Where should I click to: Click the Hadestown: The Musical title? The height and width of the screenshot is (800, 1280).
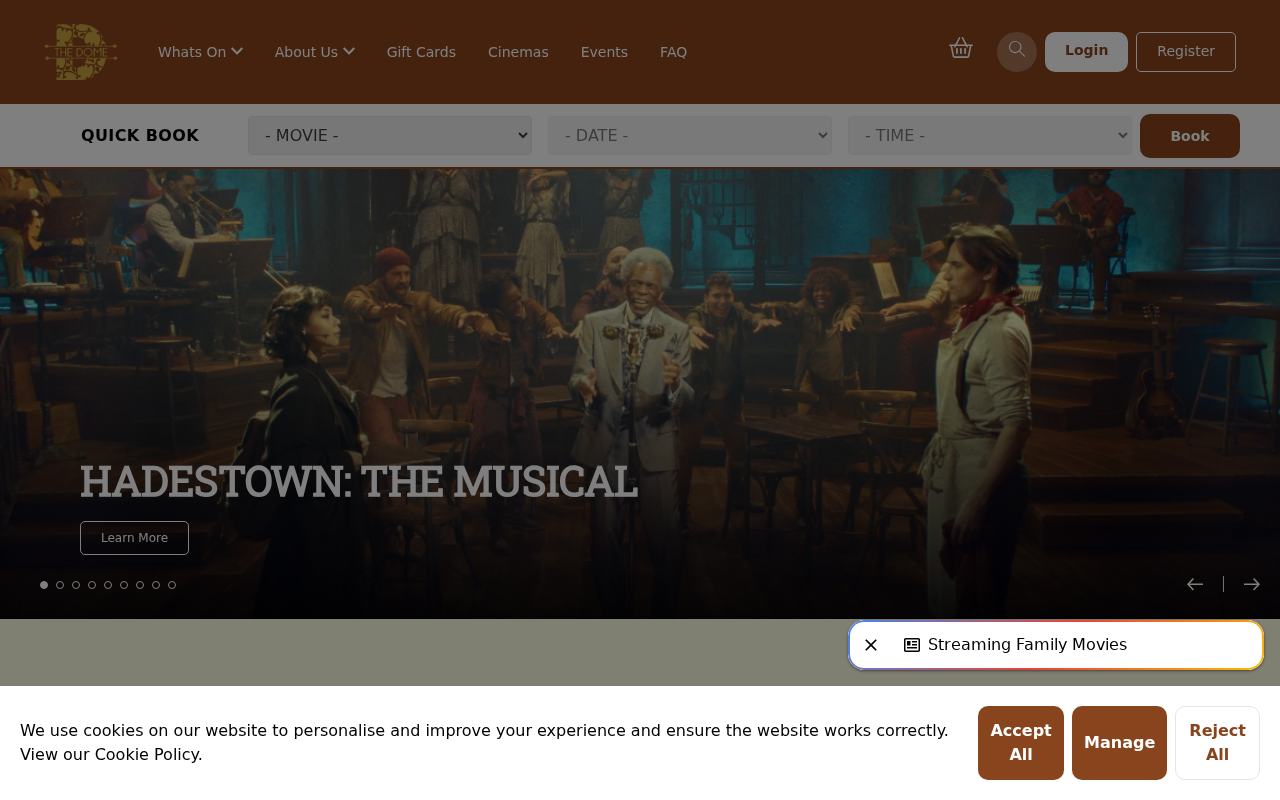[358, 481]
